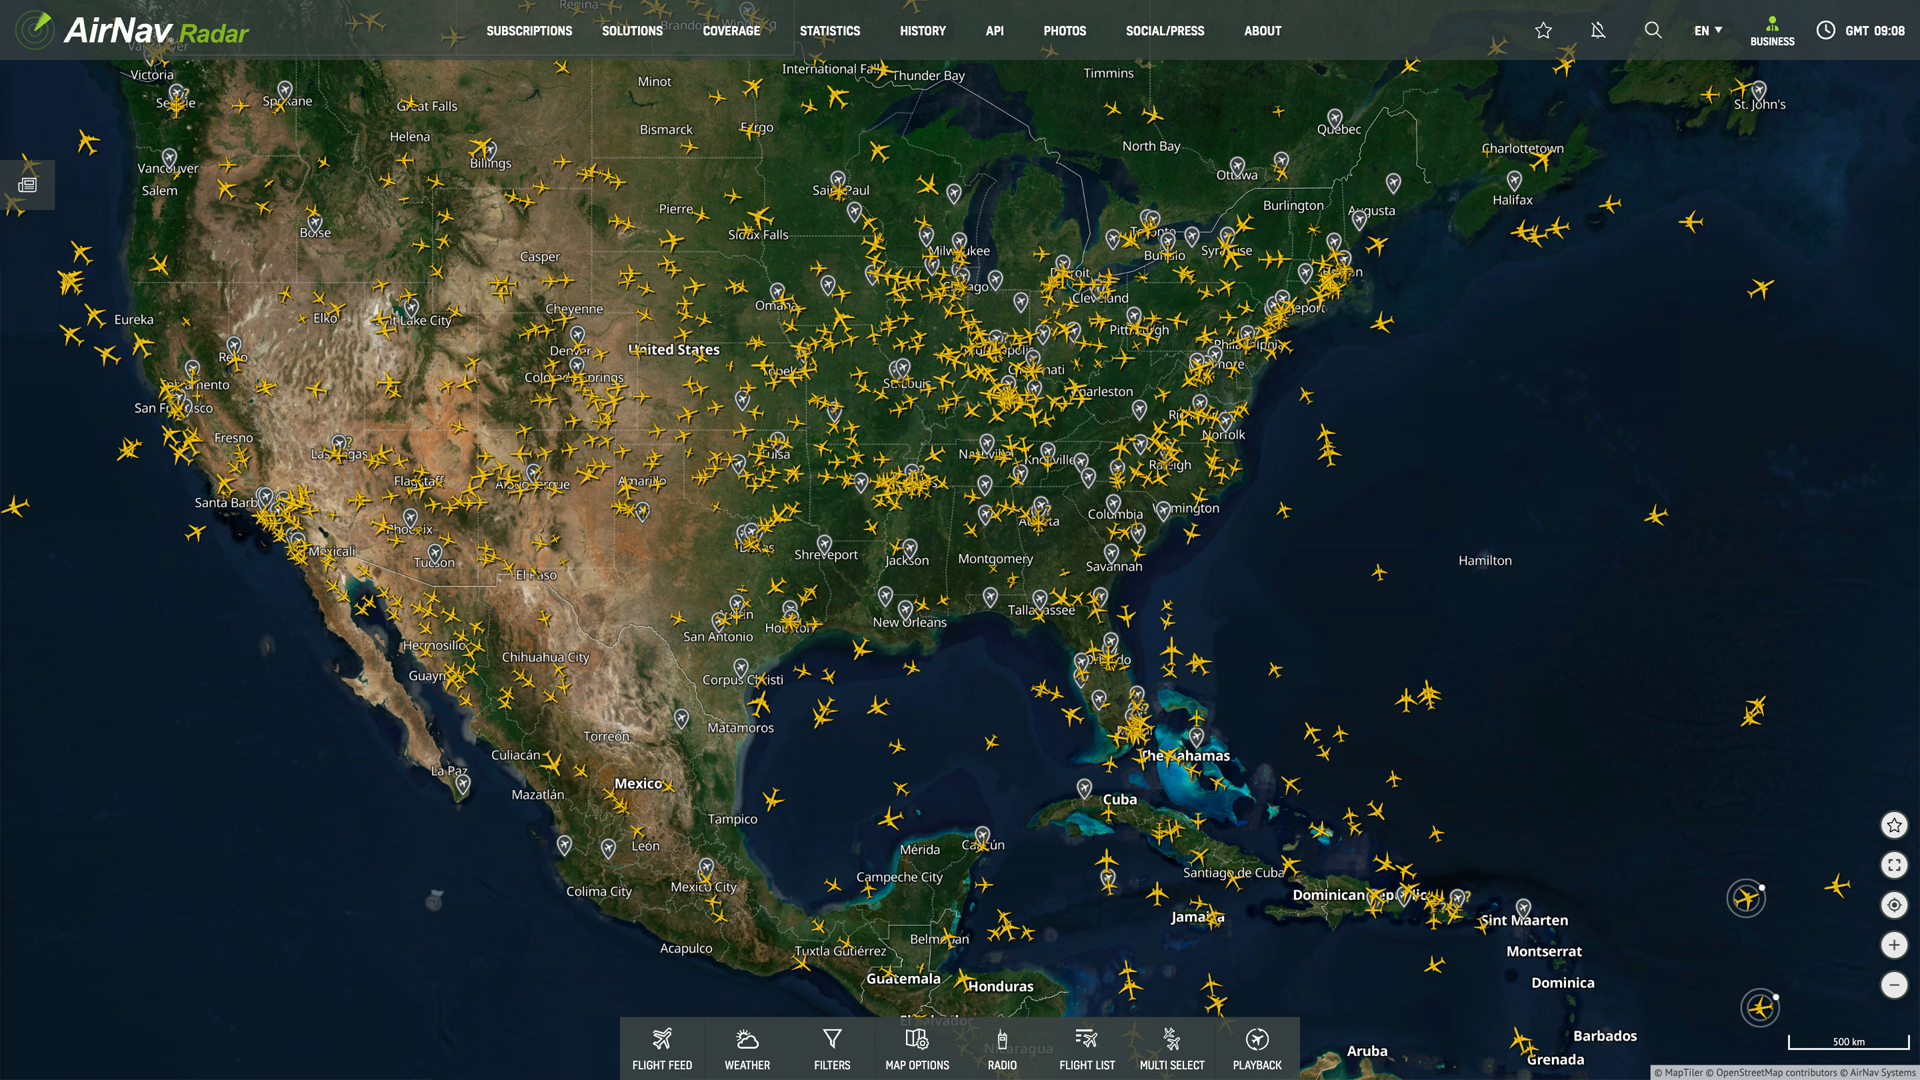1920x1080 pixels.
Task: Toggle fullscreen map view
Action: 1894,865
